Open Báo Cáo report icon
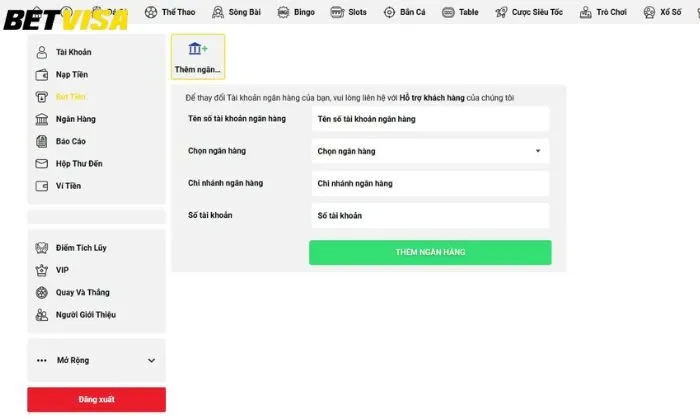 click(x=41, y=141)
